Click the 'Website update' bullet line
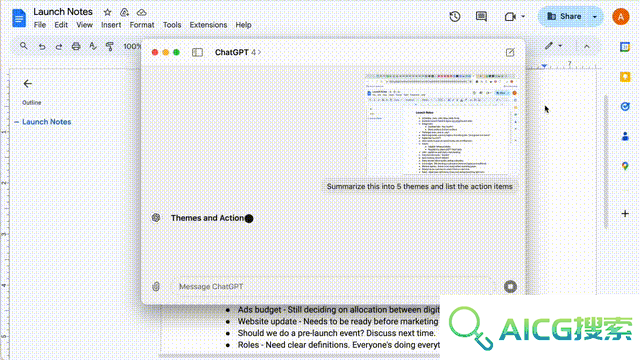Image resolution: width=640 pixels, height=360 pixels. click(x=338, y=322)
